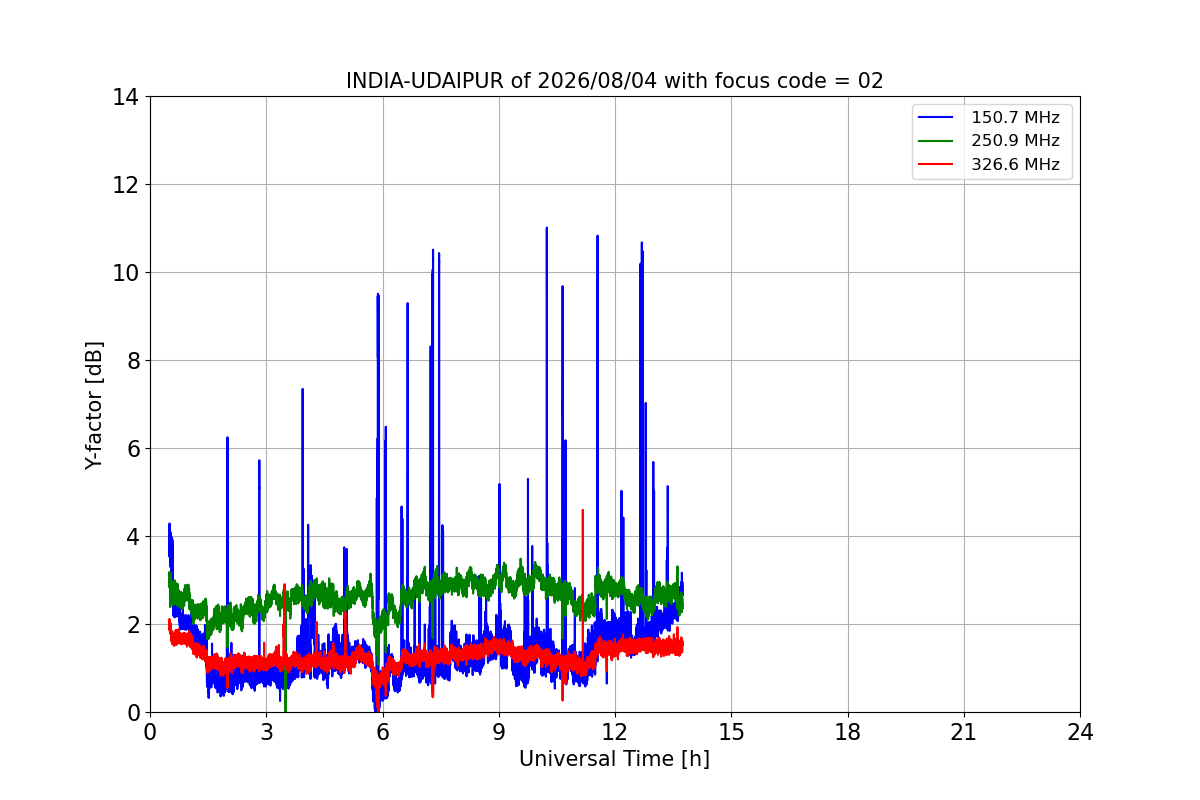Image resolution: width=1200 pixels, height=800 pixels.
Task: Click the 2 tick on the Y-factor axis
Action: coord(132,625)
